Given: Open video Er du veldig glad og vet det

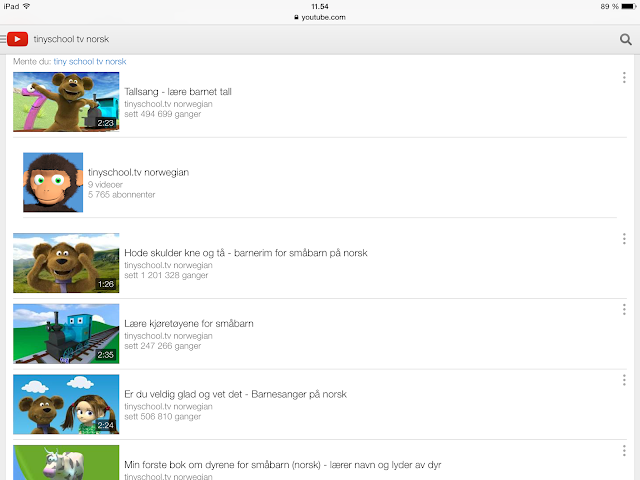Looking at the screenshot, I should [236, 394].
